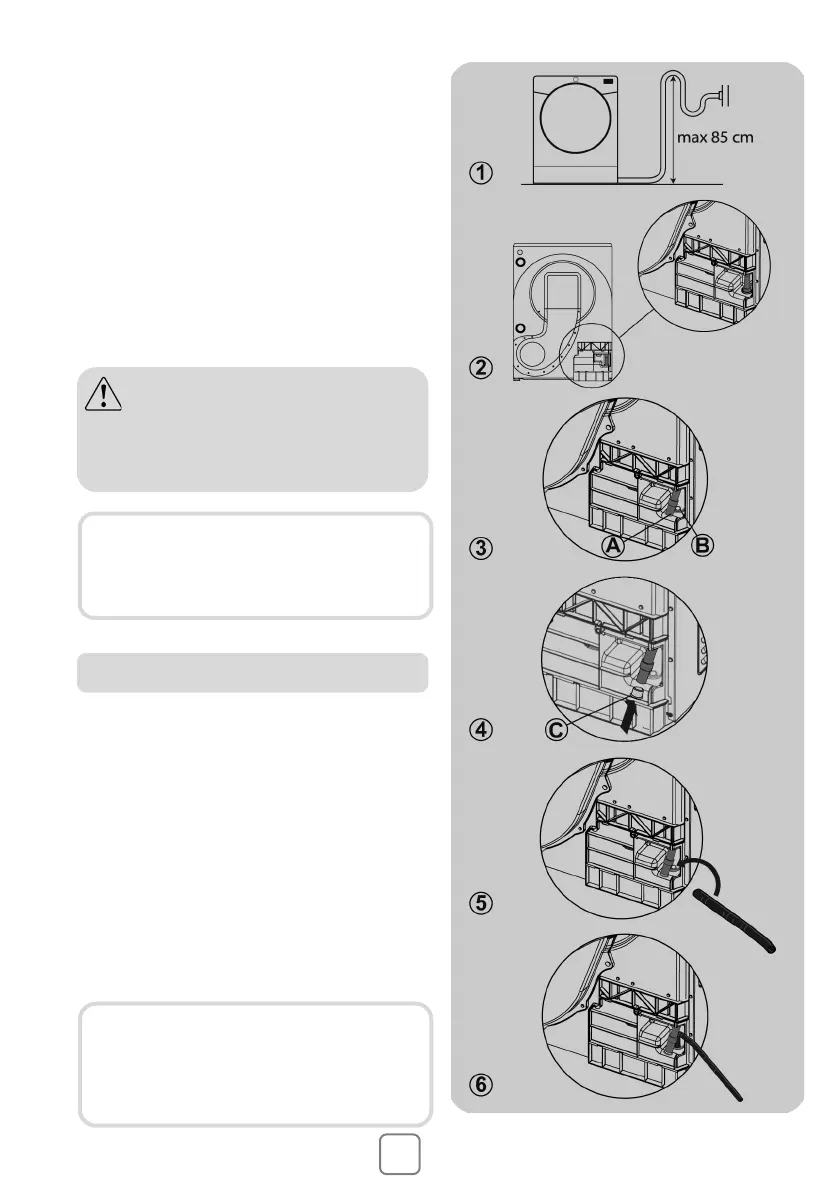
Task: Select the circled step number 6
Action: click(x=481, y=1084)
